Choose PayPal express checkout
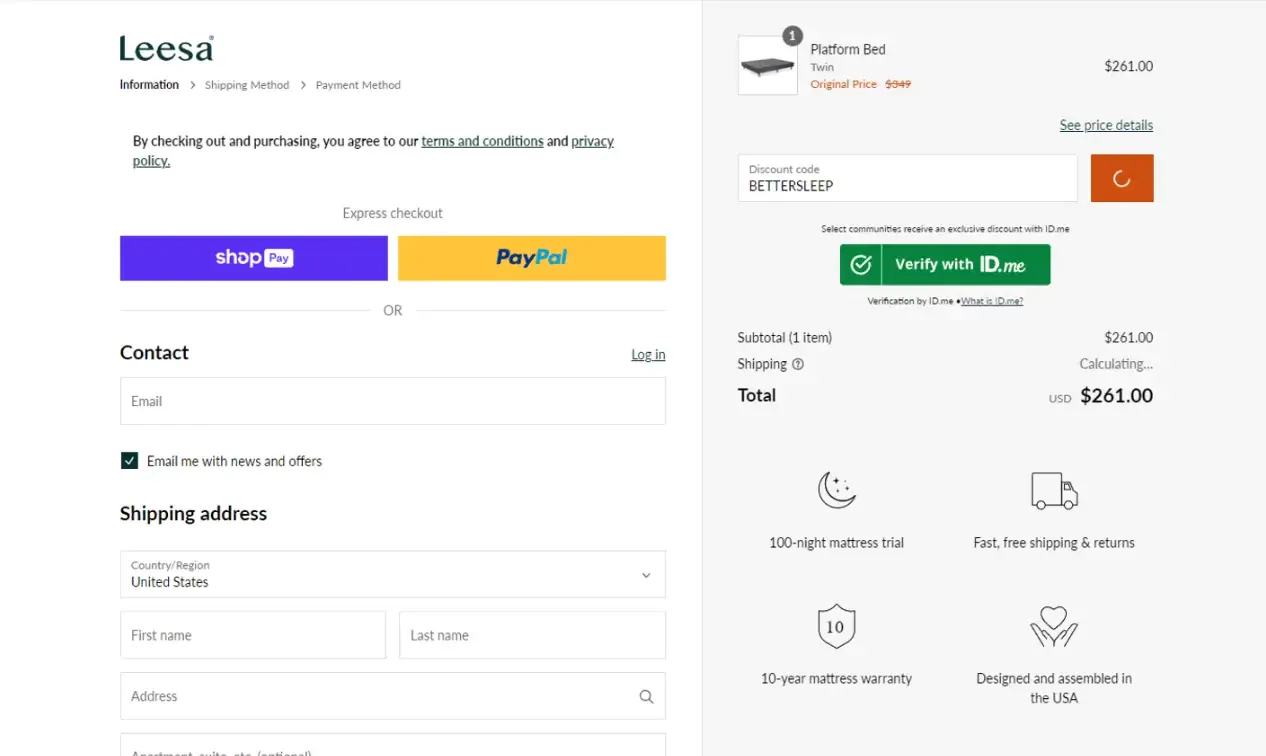Screen dimensions: 1266x756 pyautogui.click(x=532, y=258)
